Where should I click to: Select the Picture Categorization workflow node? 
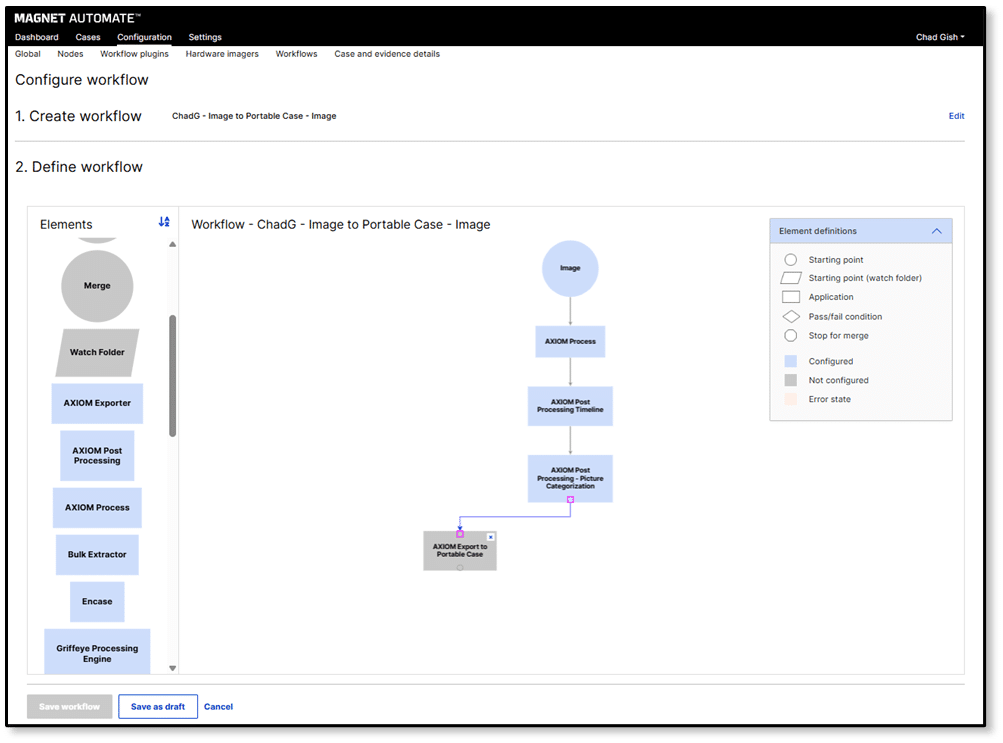click(x=570, y=478)
